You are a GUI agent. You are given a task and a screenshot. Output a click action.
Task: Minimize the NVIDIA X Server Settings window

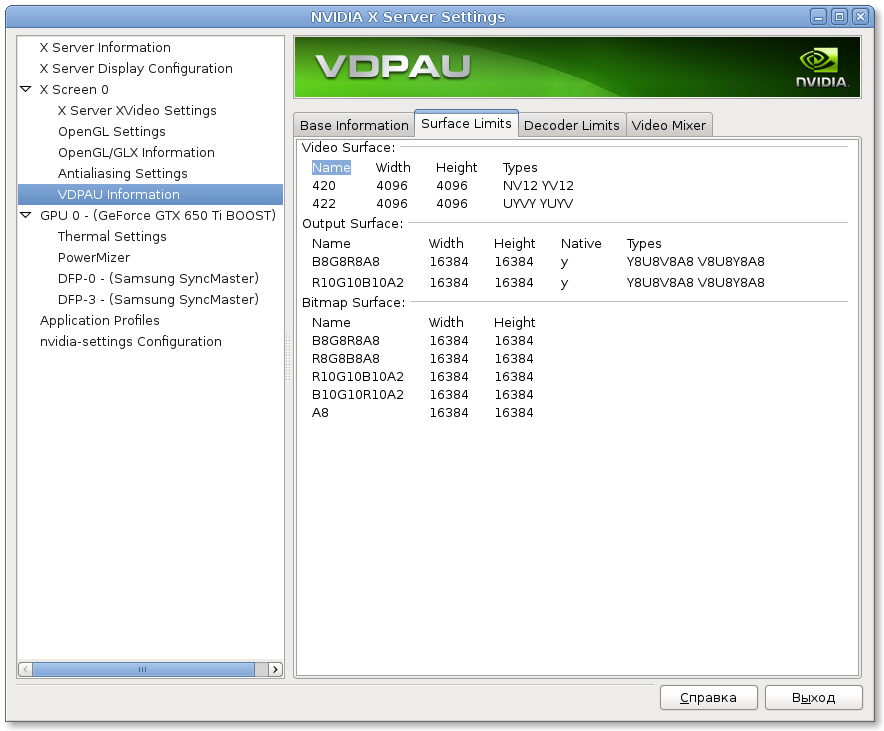[818, 17]
